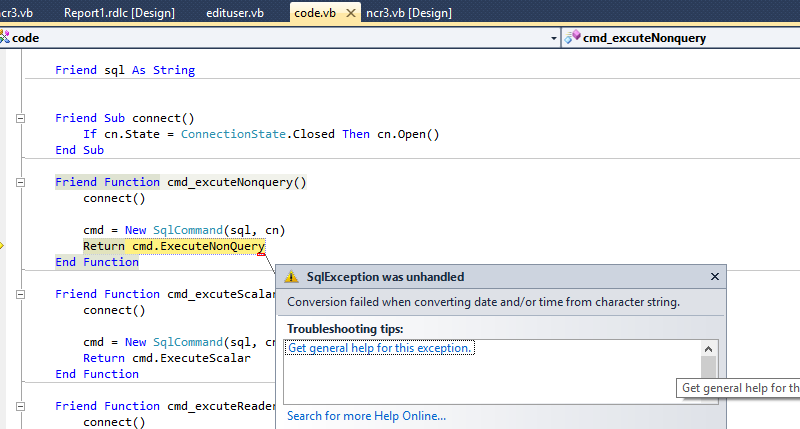
Task: Click 'SqlCommand' in the cmd_excuteNonquery function
Action: [x=188, y=230]
